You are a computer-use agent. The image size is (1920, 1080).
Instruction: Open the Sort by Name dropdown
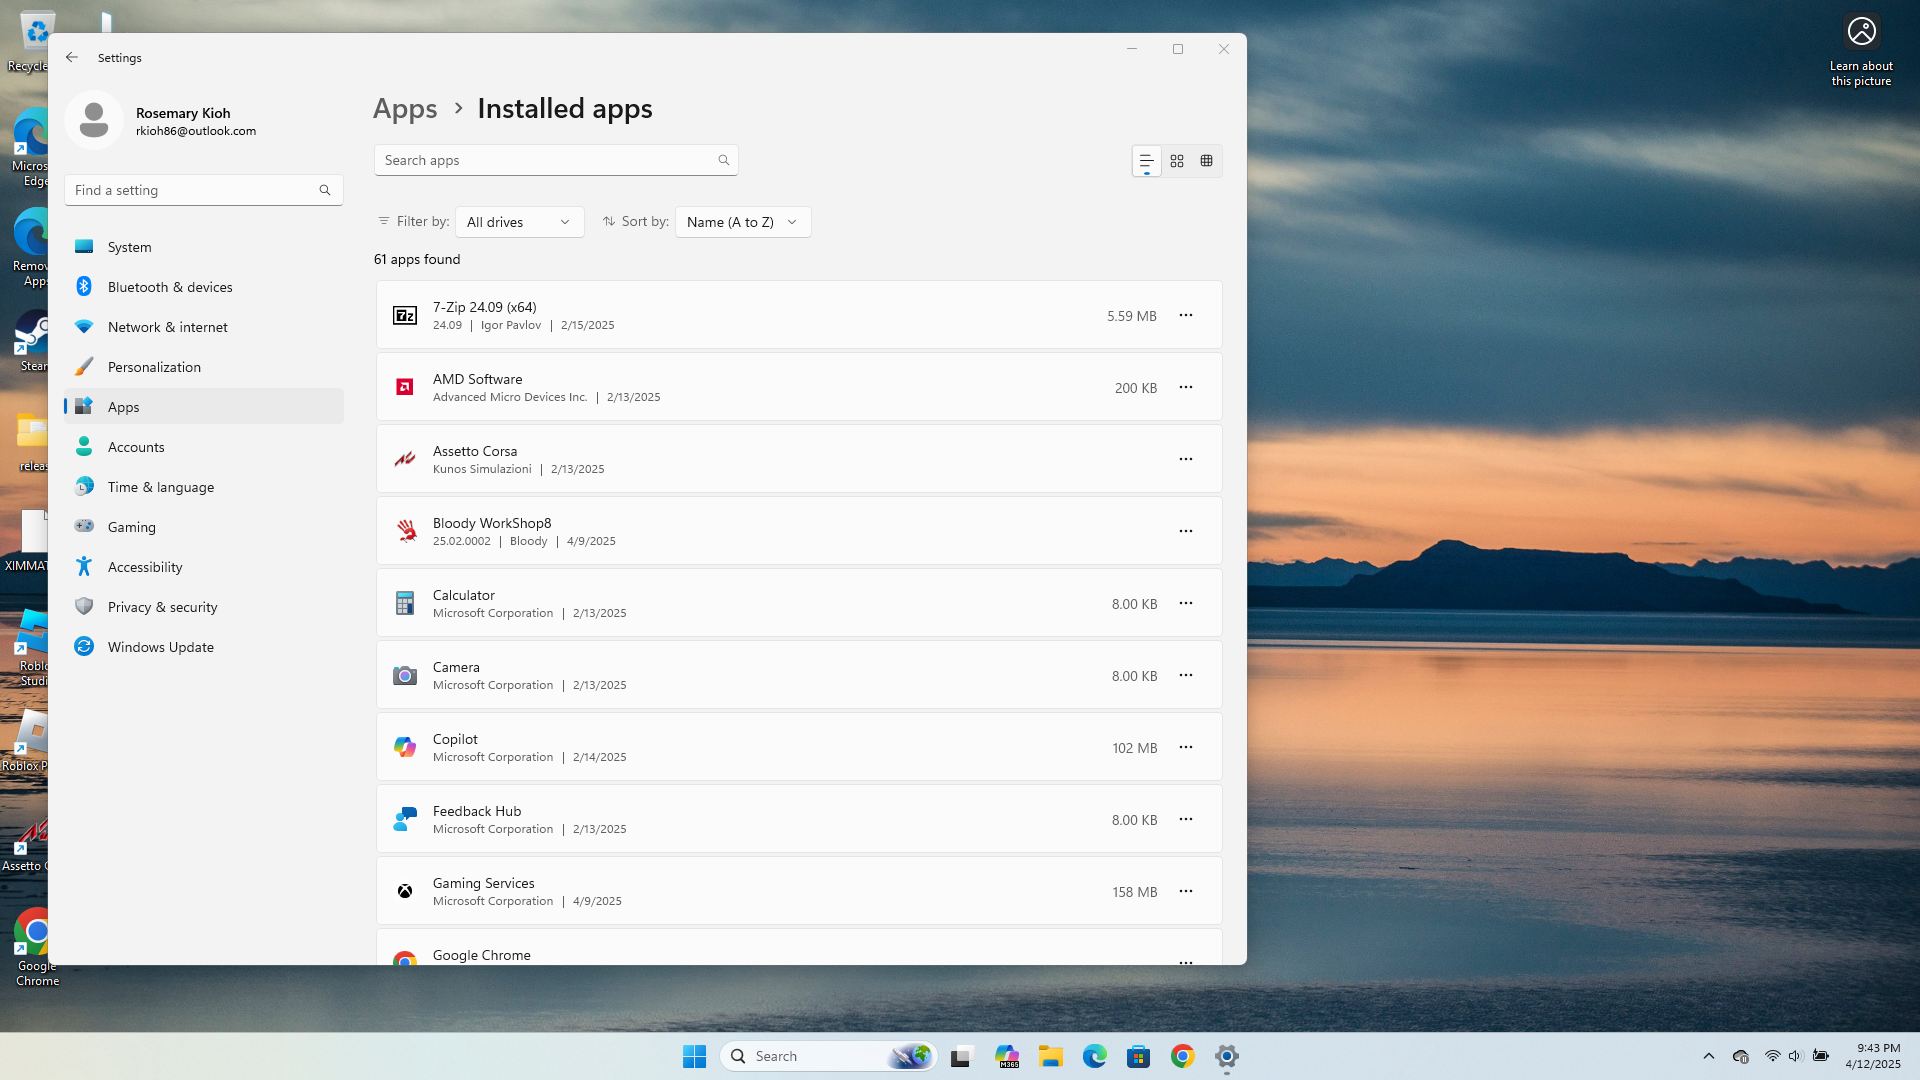743,222
